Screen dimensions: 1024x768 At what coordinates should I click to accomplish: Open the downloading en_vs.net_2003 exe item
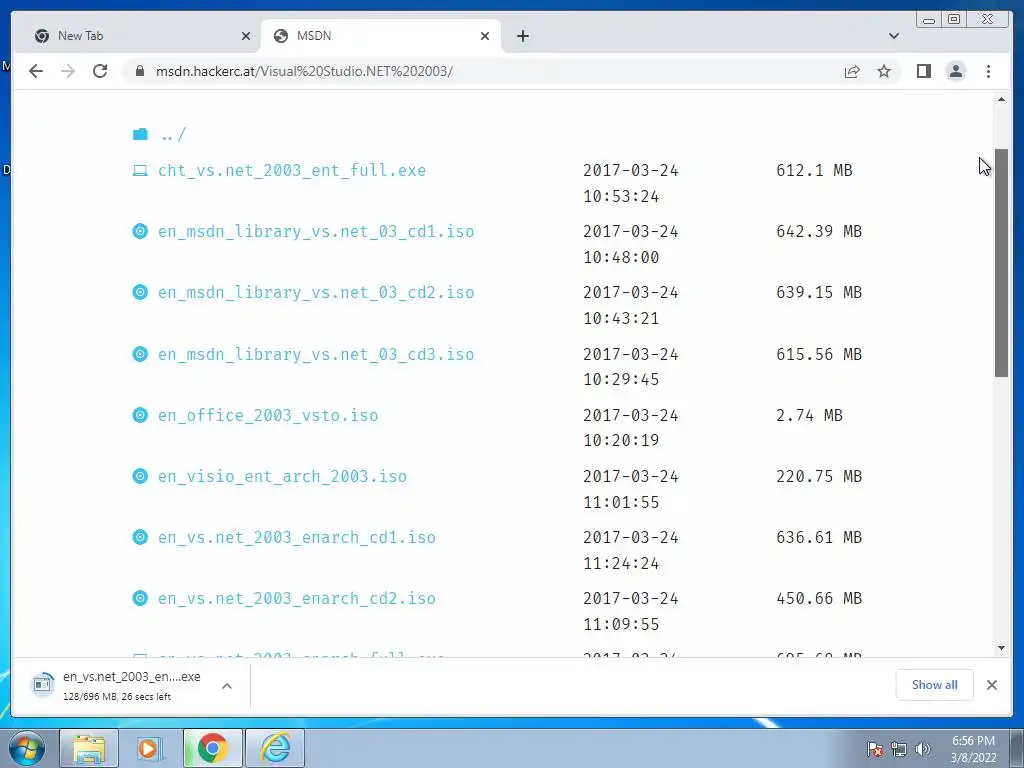coord(118,686)
